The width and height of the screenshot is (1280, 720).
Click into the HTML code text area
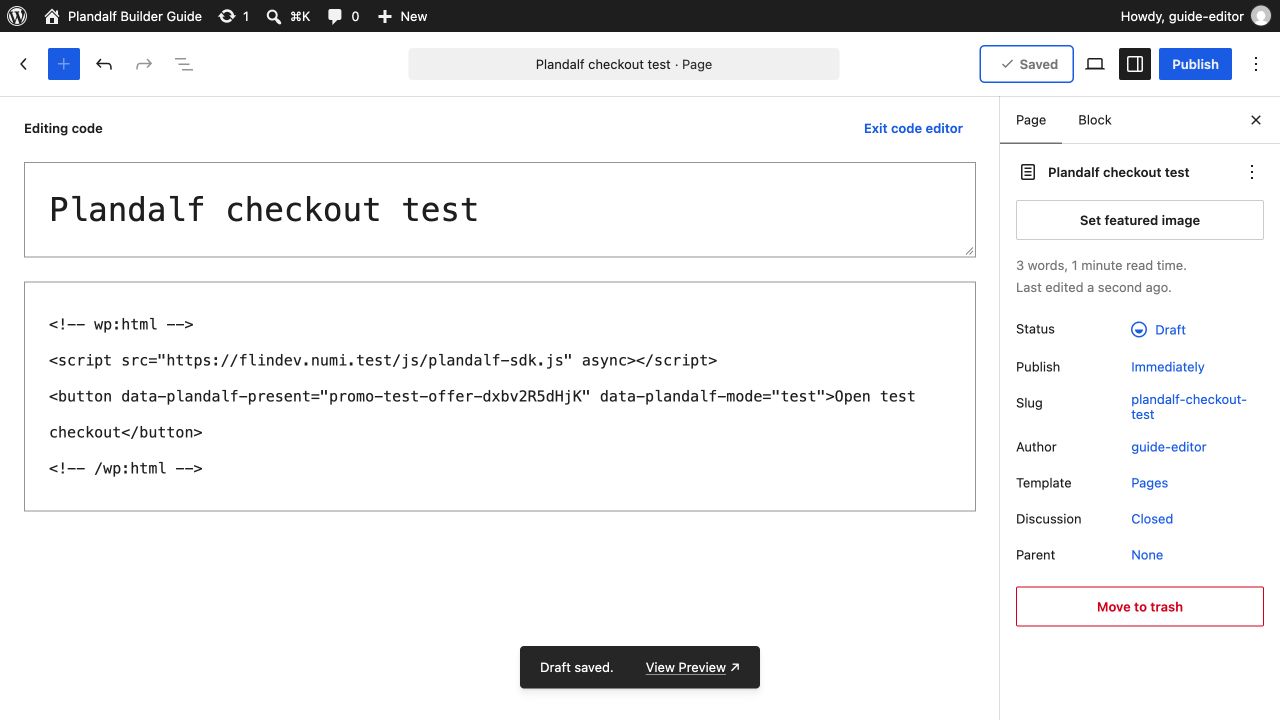coord(500,396)
